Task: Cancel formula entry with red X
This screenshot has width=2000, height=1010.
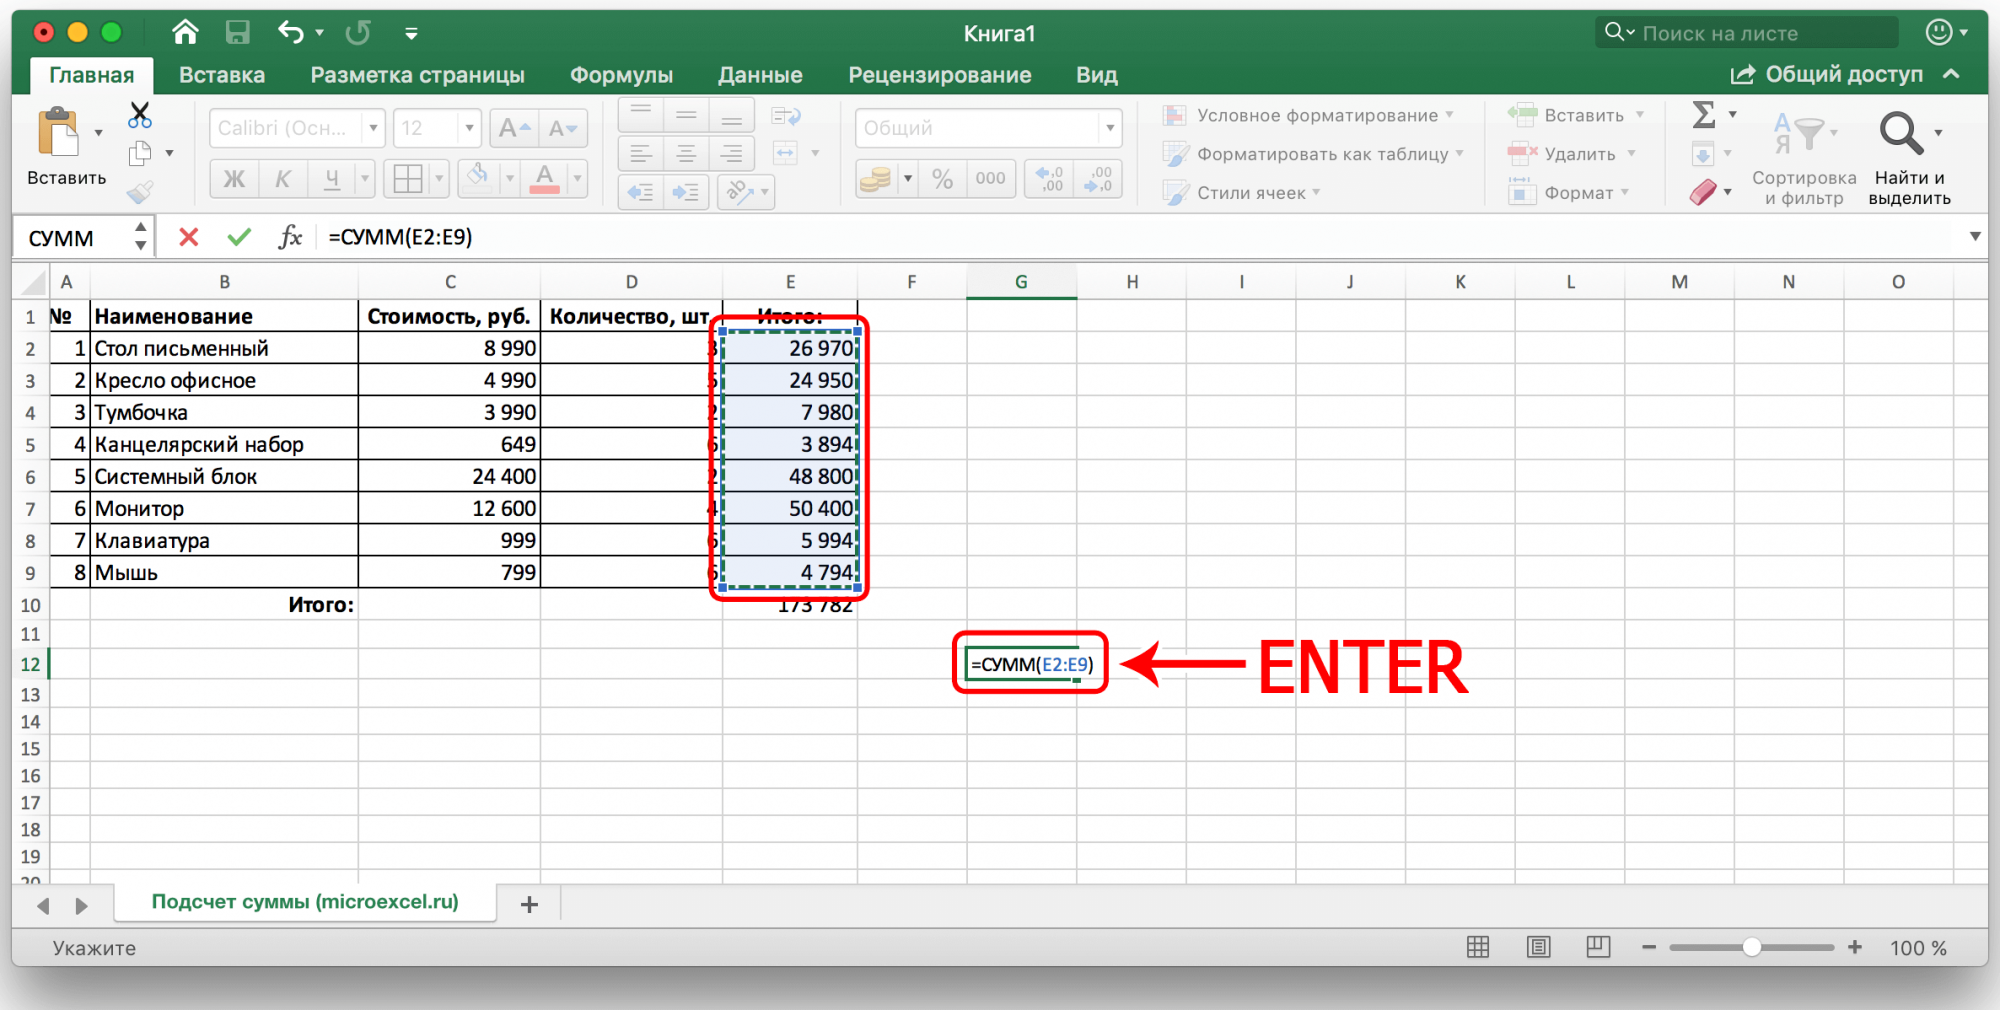Action: click(x=188, y=237)
